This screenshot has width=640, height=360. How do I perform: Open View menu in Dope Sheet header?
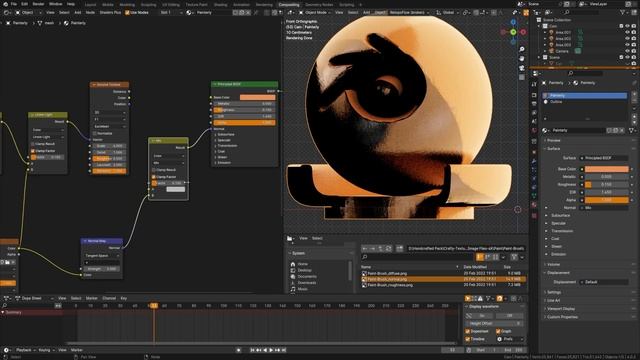(x=62, y=298)
